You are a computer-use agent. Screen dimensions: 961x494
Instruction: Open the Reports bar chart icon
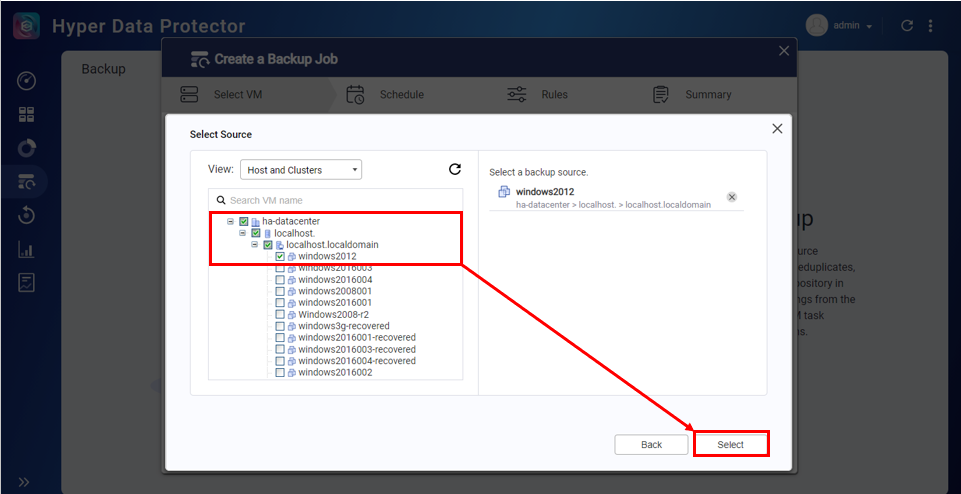[26, 249]
